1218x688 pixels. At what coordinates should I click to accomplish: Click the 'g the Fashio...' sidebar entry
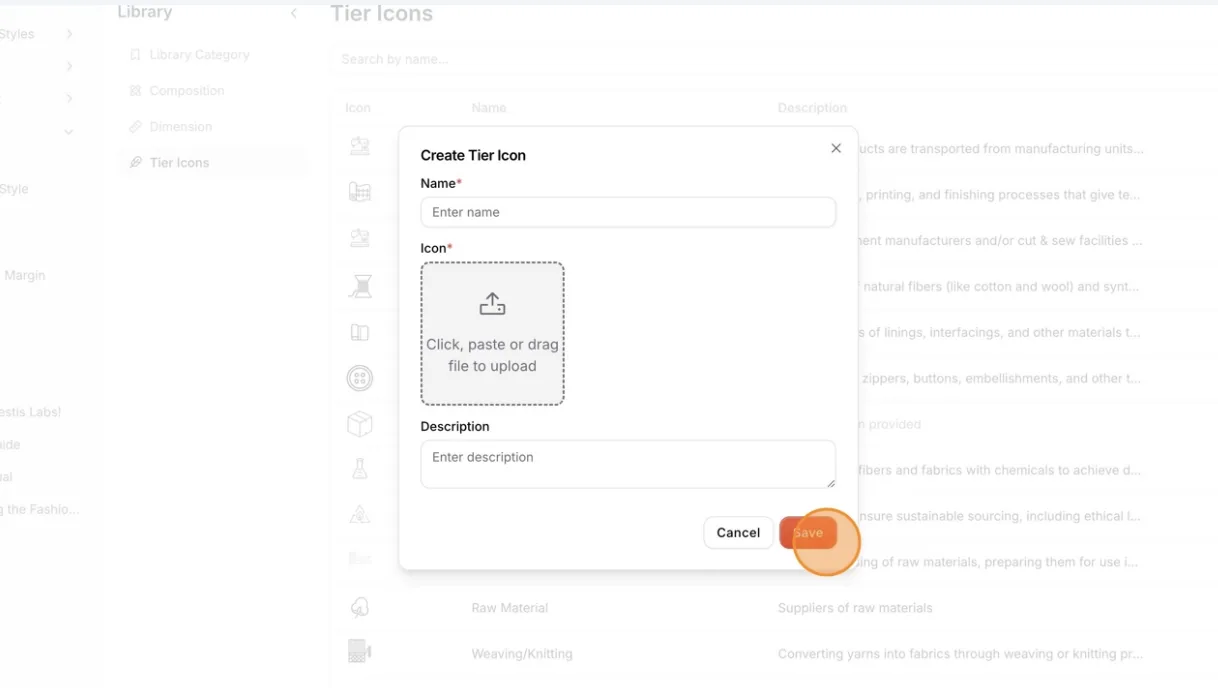pos(39,509)
